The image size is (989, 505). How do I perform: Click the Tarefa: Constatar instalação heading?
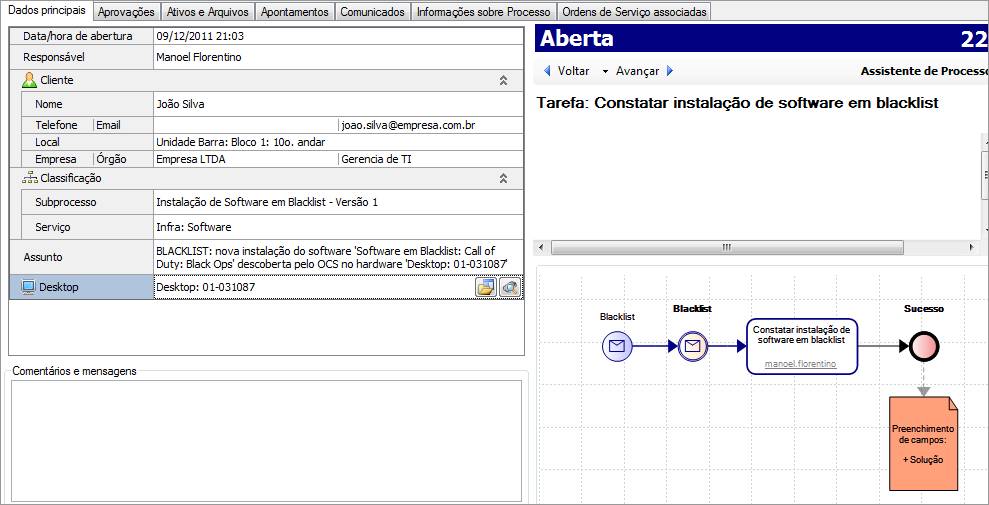coord(737,103)
